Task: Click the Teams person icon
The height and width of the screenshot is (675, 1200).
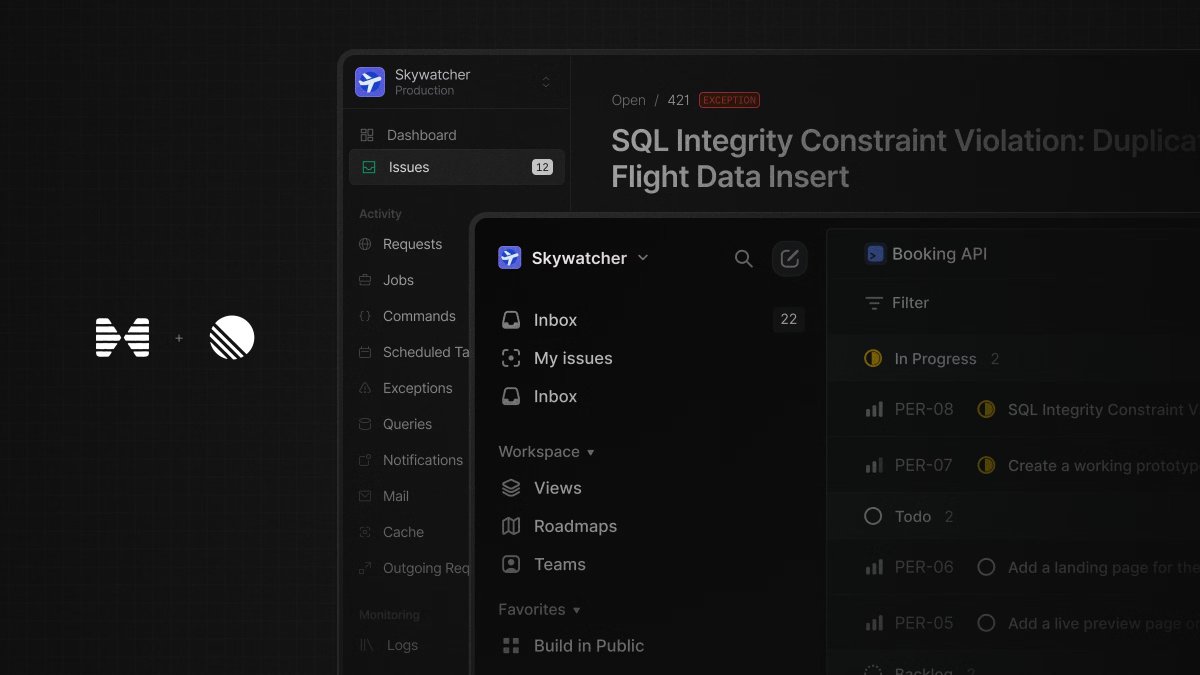Action: pyautogui.click(x=511, y=564)
